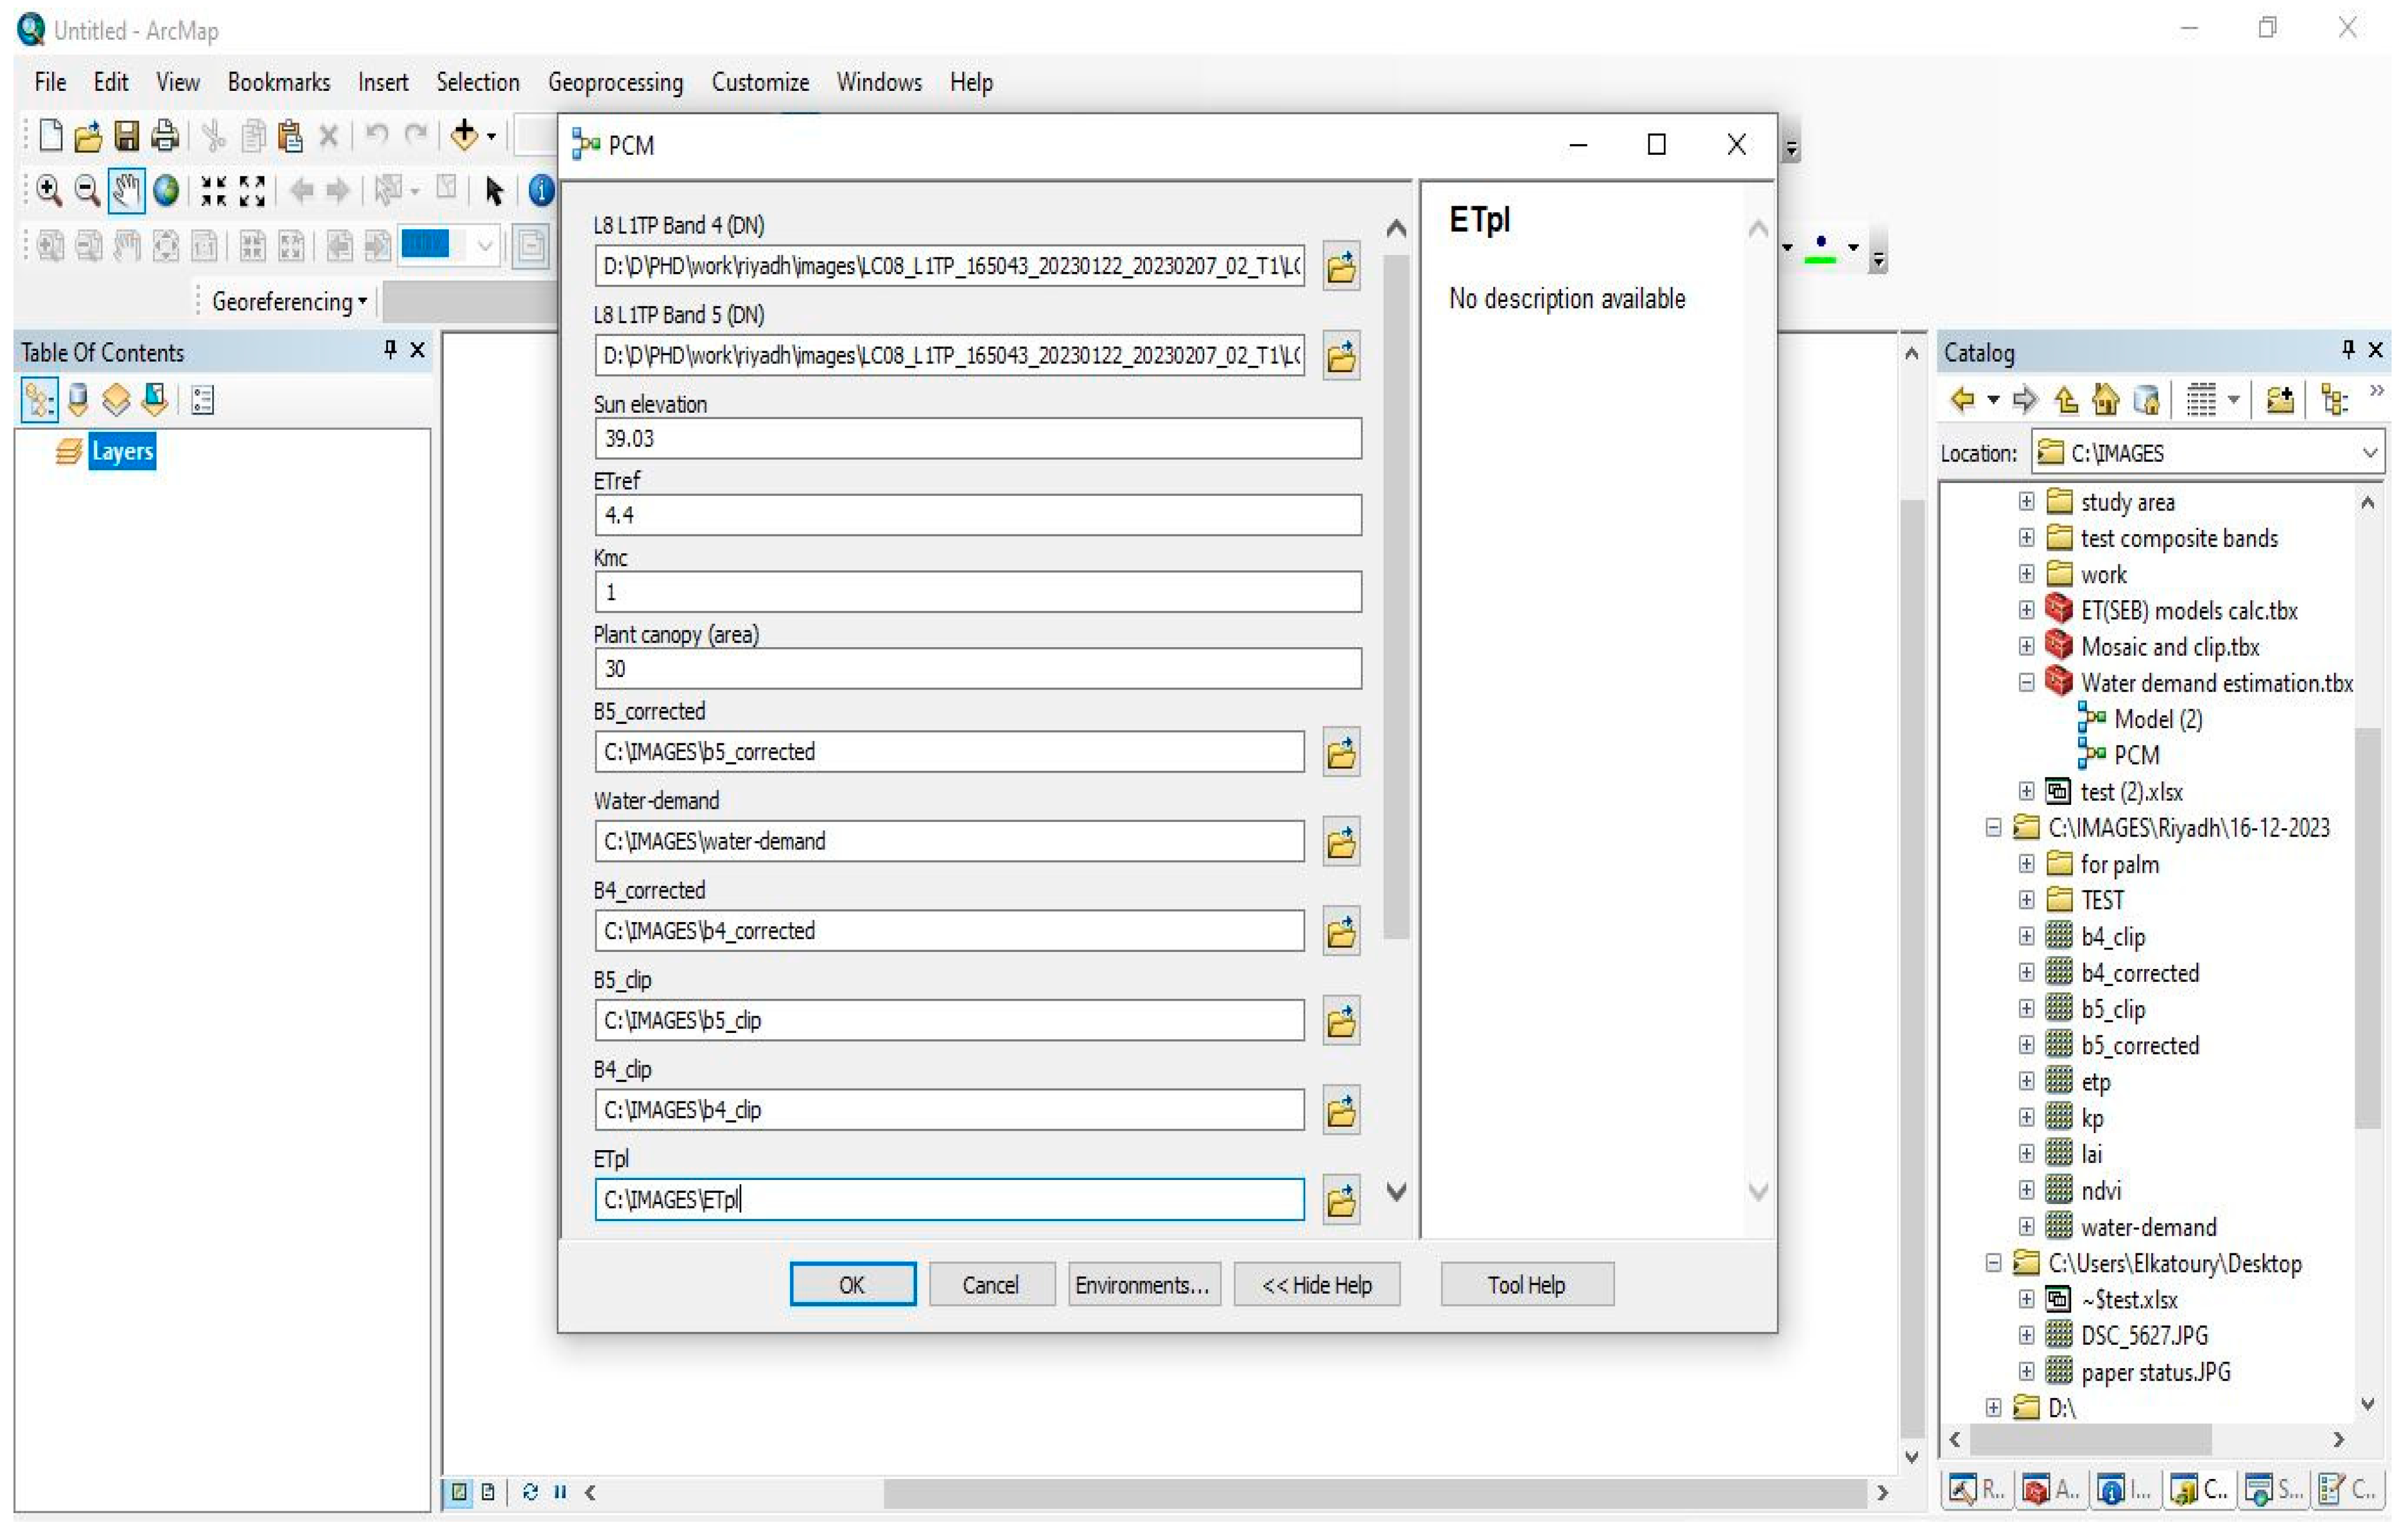Image resolution: width=2408 pixels, height=1537 pixels.
Task: Click the Identify info tool
Action: click(541, 190)
